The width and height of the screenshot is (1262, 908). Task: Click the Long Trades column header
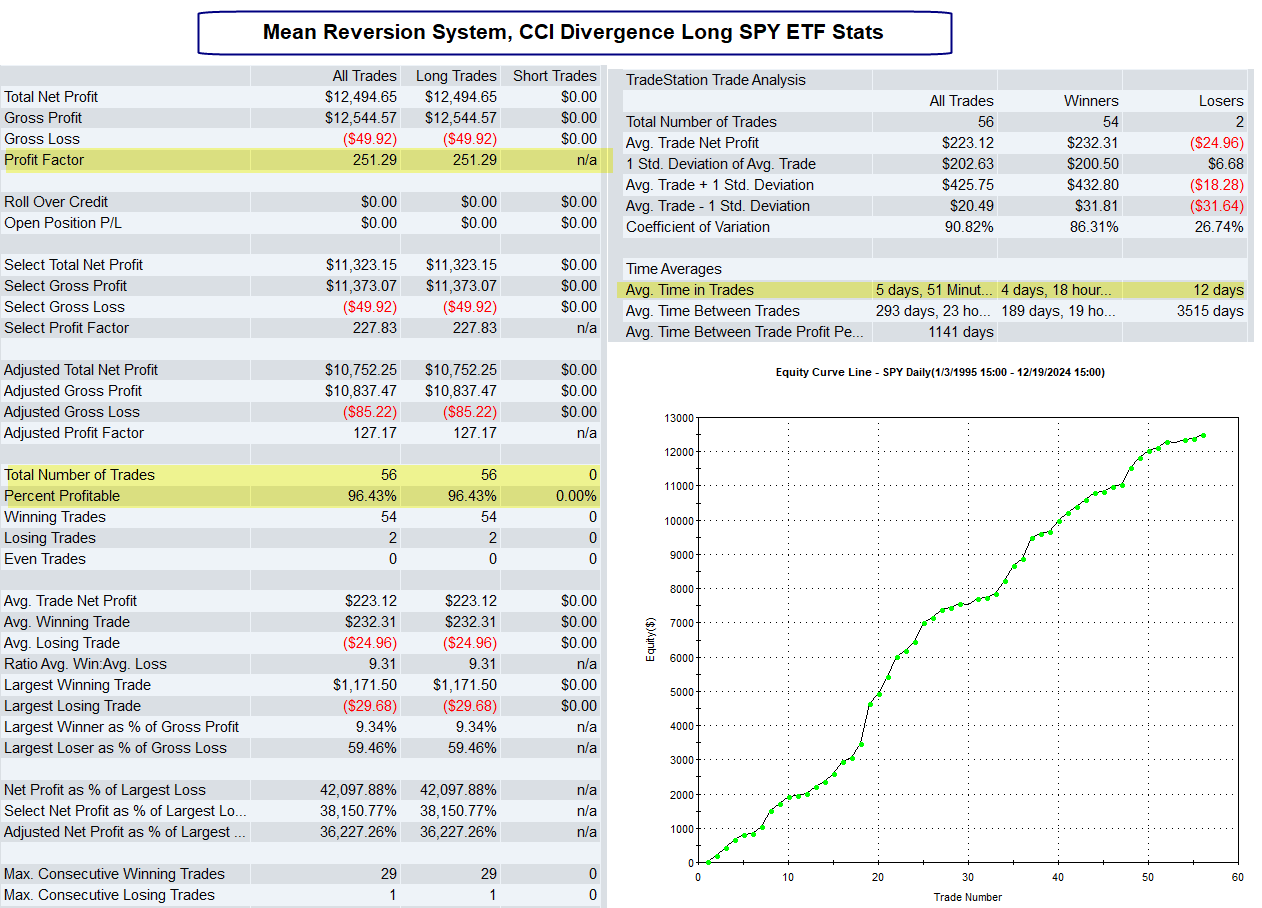point(456,76)
